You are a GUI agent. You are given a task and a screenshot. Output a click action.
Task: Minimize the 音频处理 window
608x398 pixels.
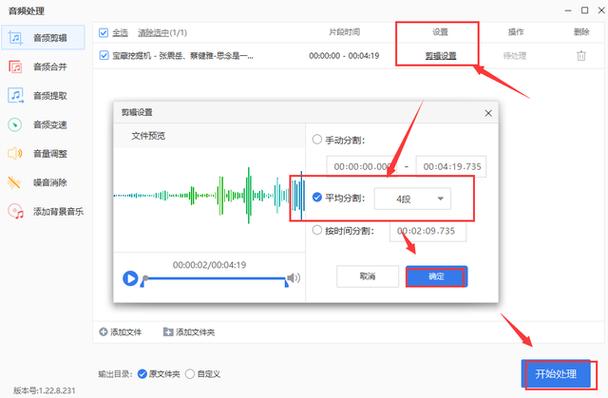click(568, 10)
